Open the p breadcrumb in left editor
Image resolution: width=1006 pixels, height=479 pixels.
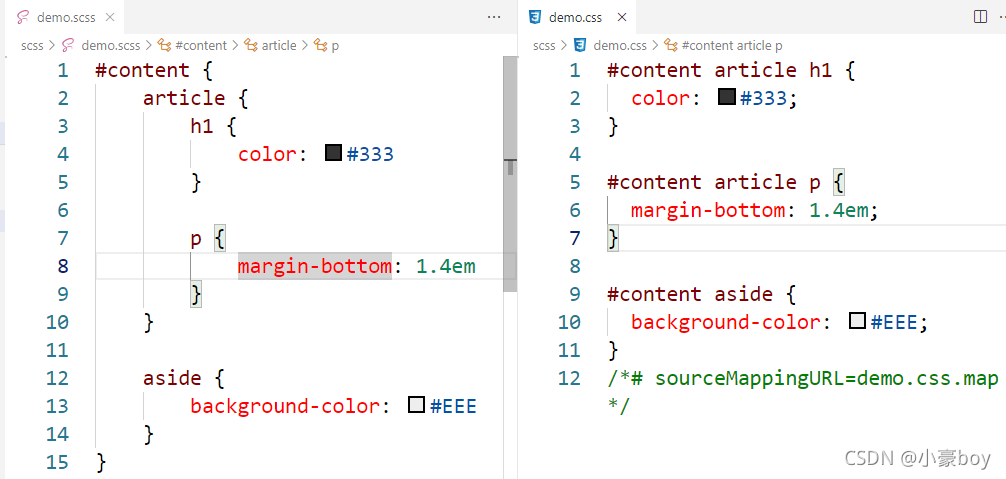335,46
